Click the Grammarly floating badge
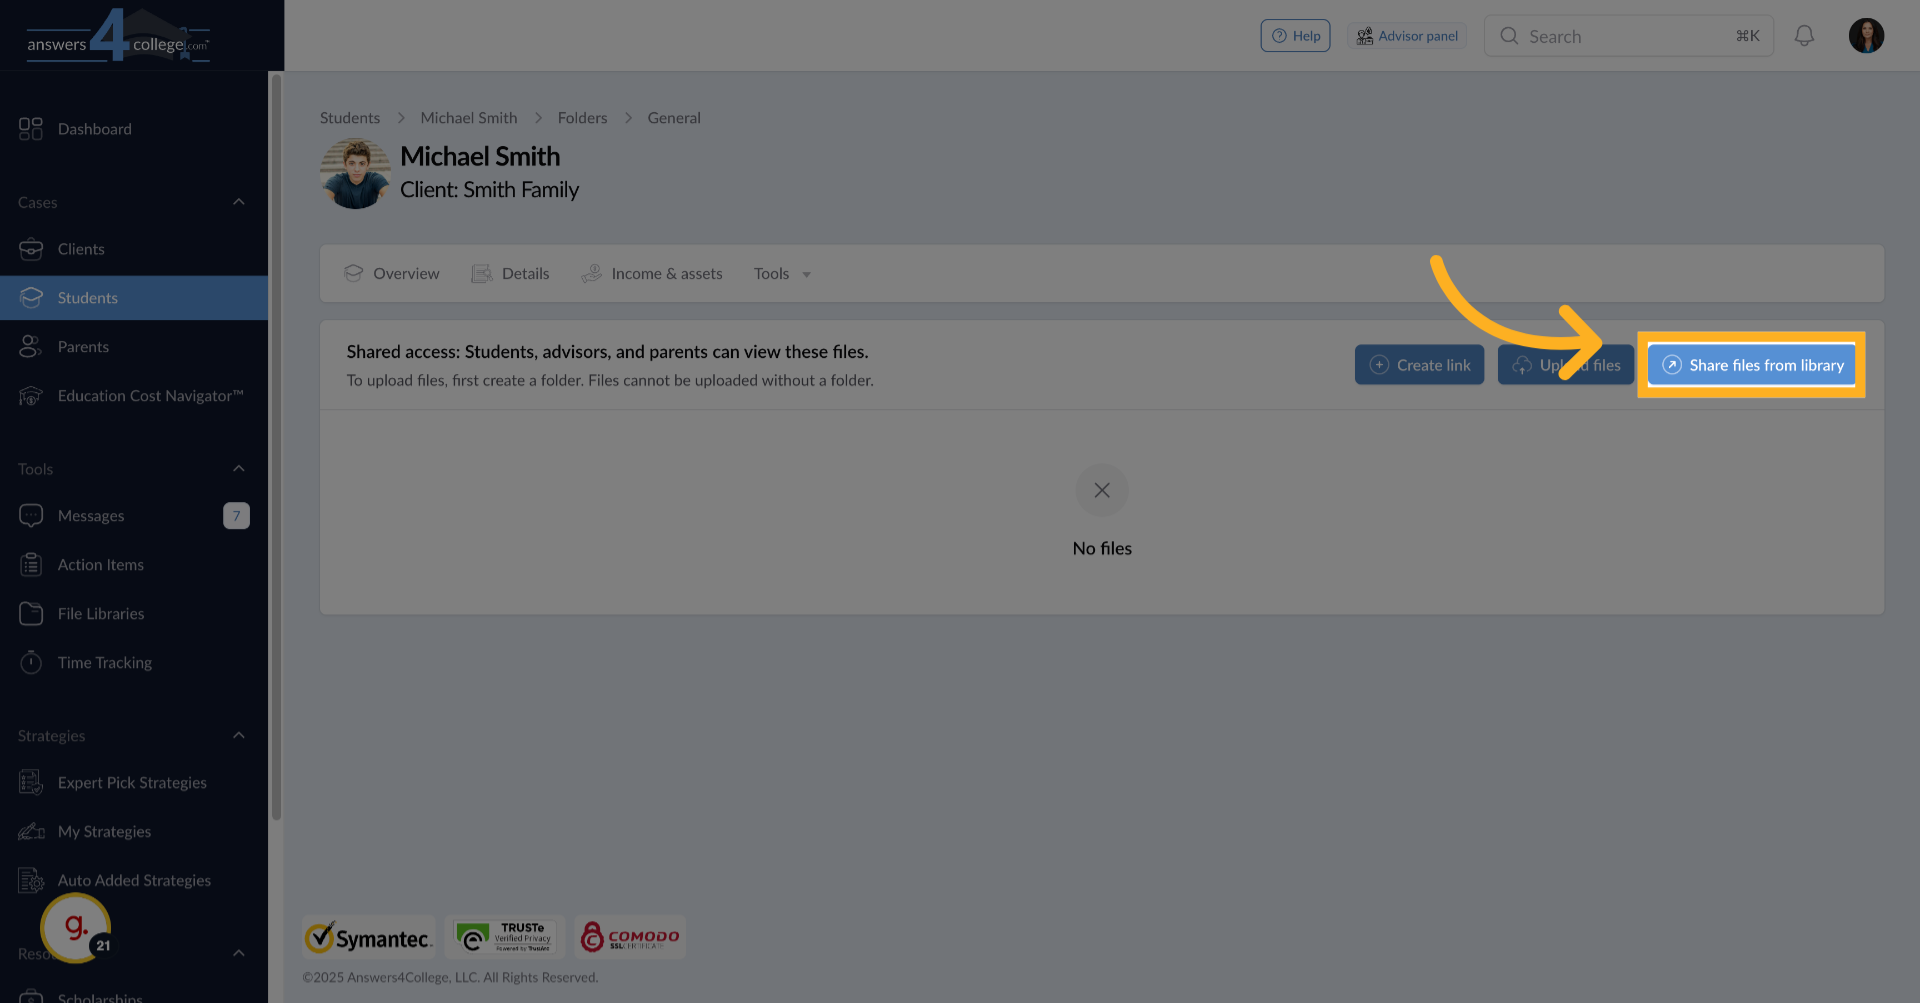Screen dimensions: 1920x1003 [76, 928]
